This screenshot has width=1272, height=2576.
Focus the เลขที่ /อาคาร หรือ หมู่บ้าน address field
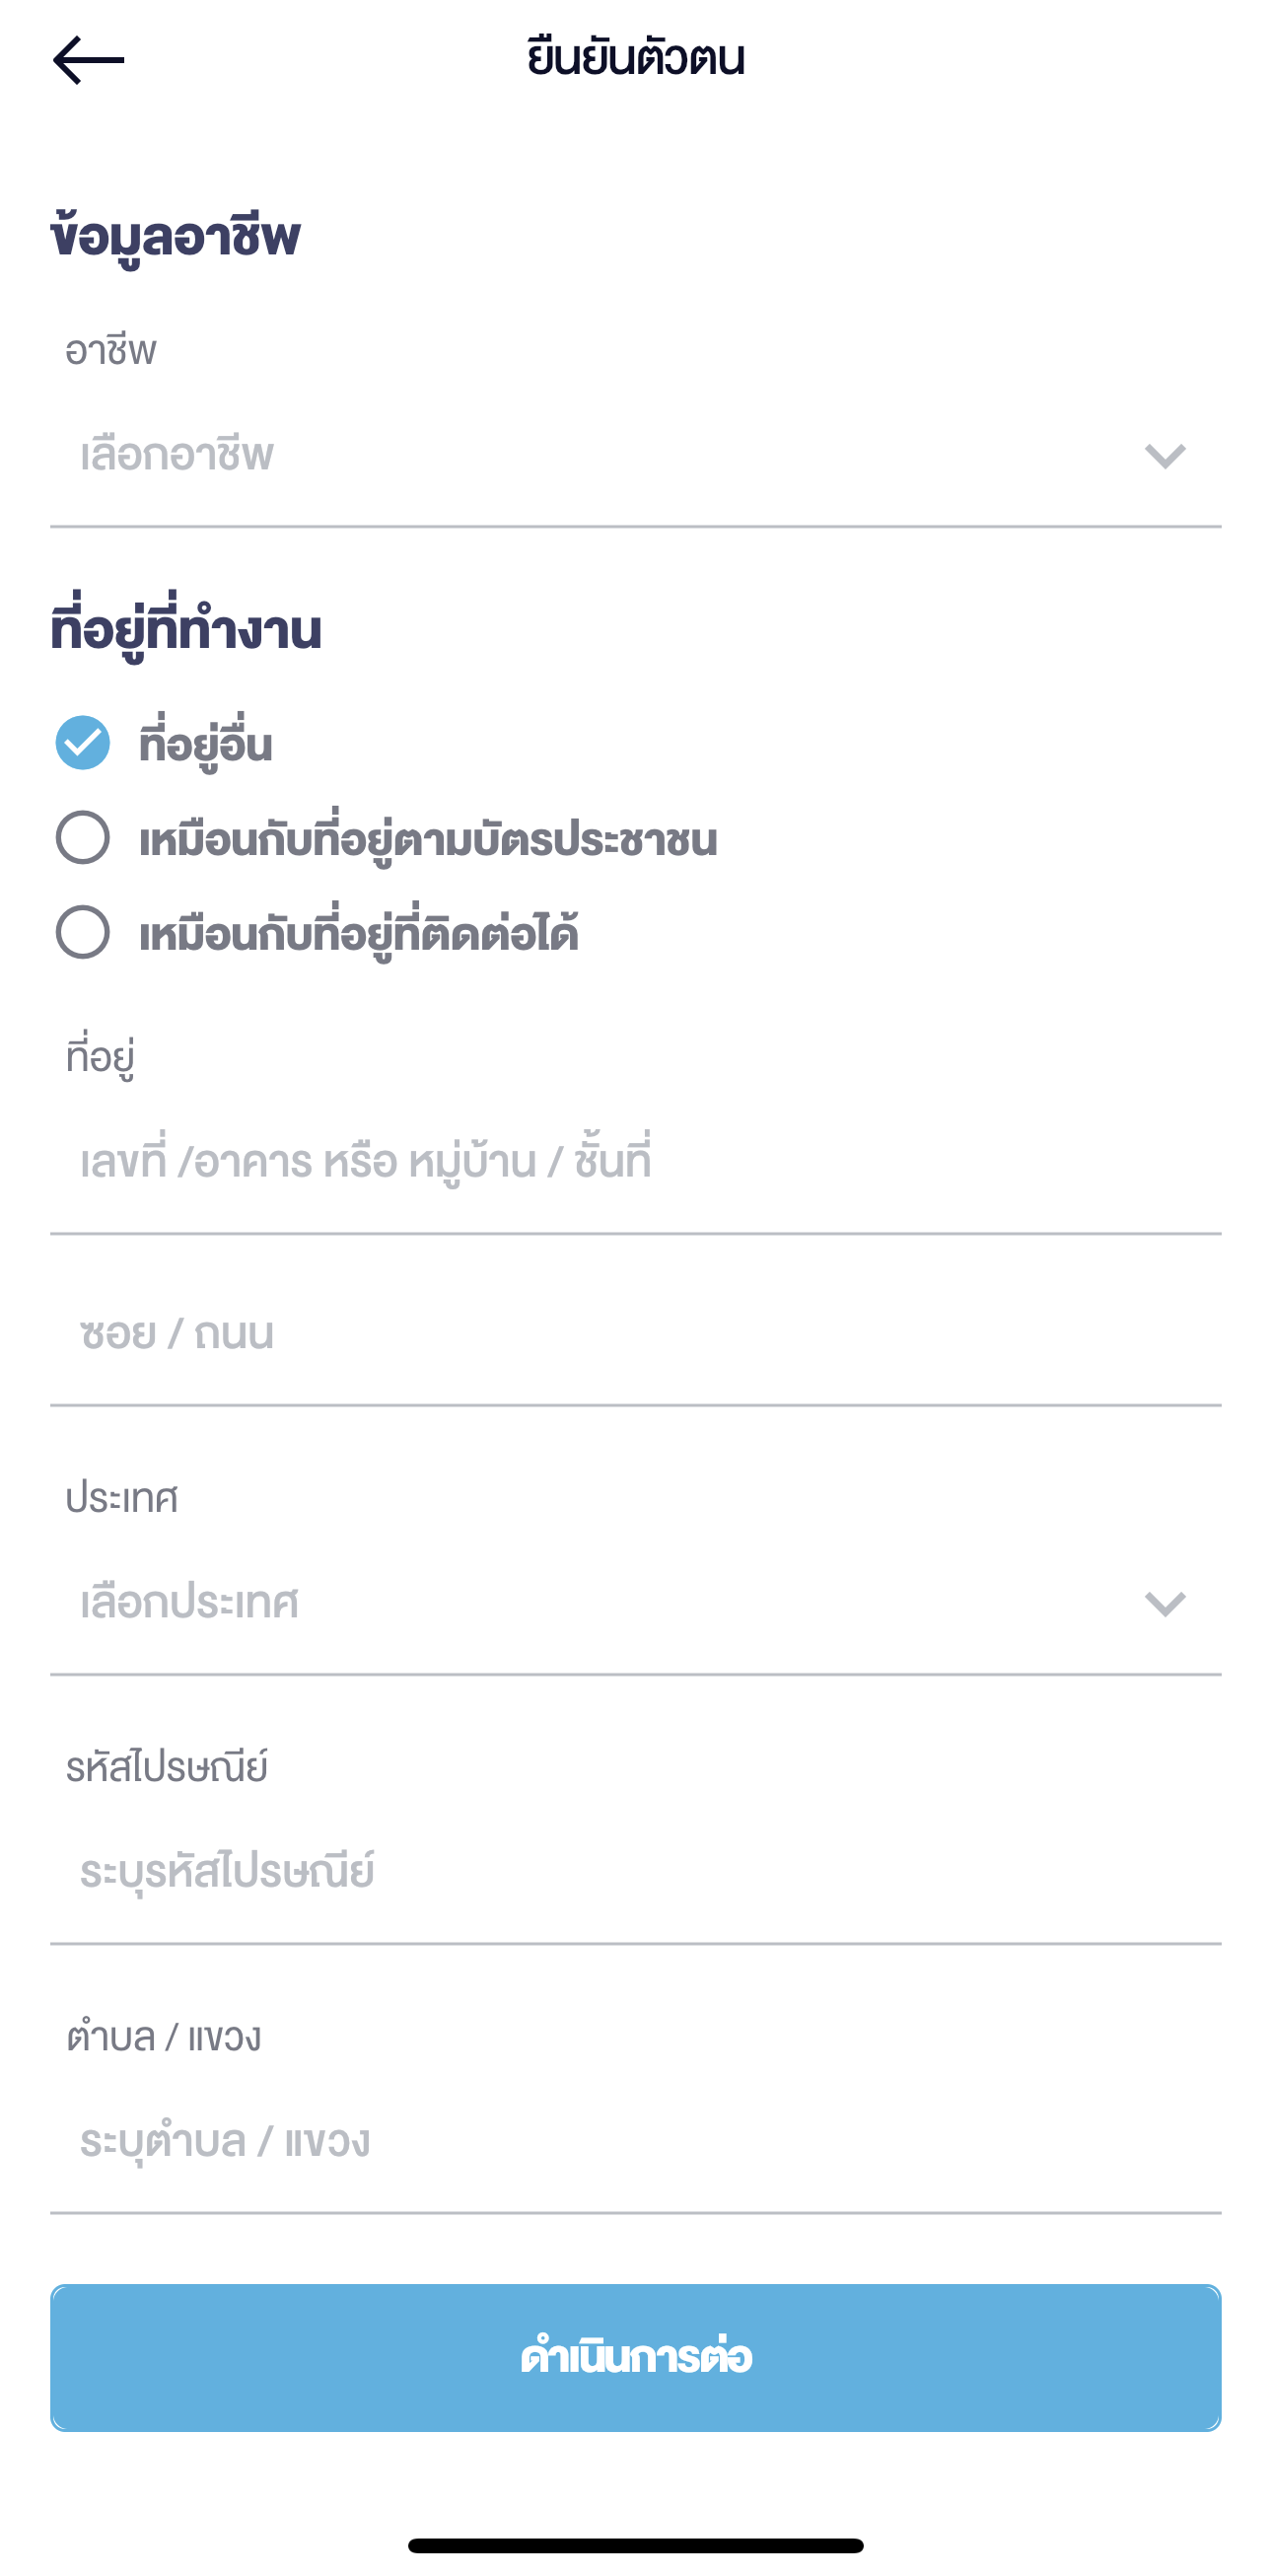600,1162
